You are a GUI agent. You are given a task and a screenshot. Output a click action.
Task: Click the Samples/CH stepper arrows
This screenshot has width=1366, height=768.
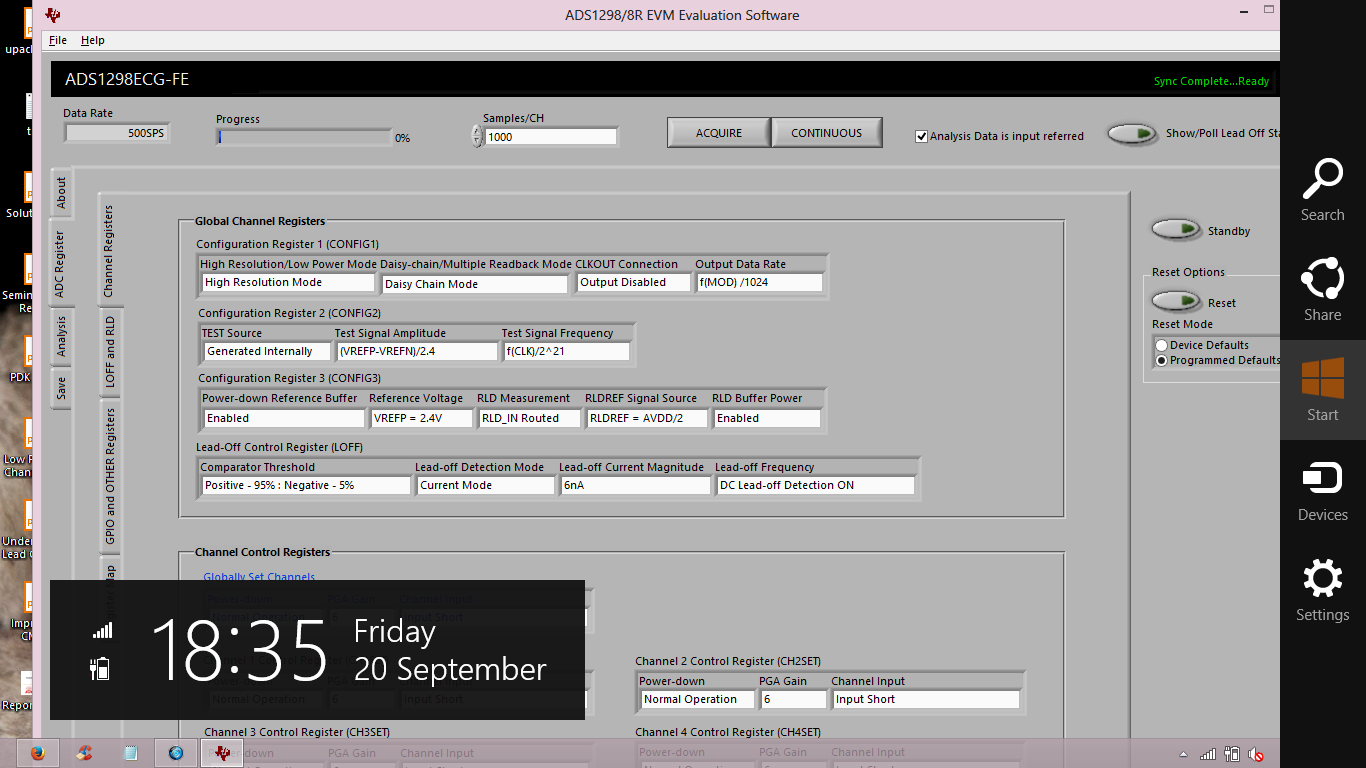click(477, 136)
